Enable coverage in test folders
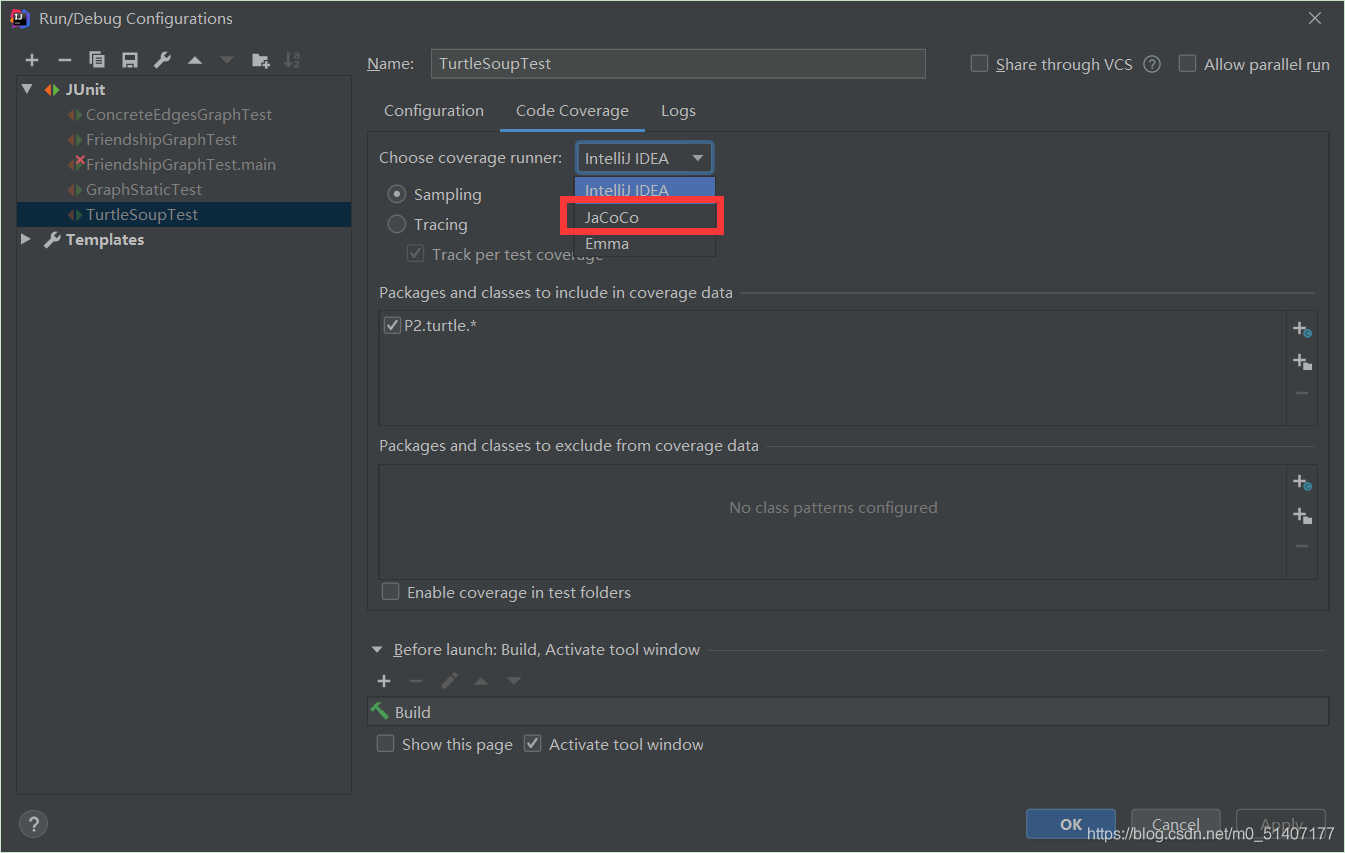The height and width of the screenshot is (853, 1345). [x=391, y=592]
